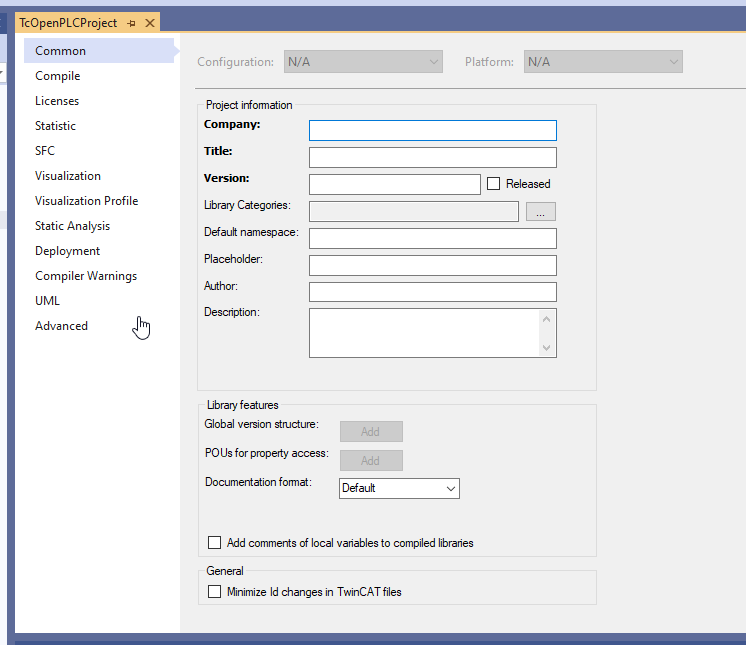
Task: Open the Platform dropdown
Action: coord(603,62)
